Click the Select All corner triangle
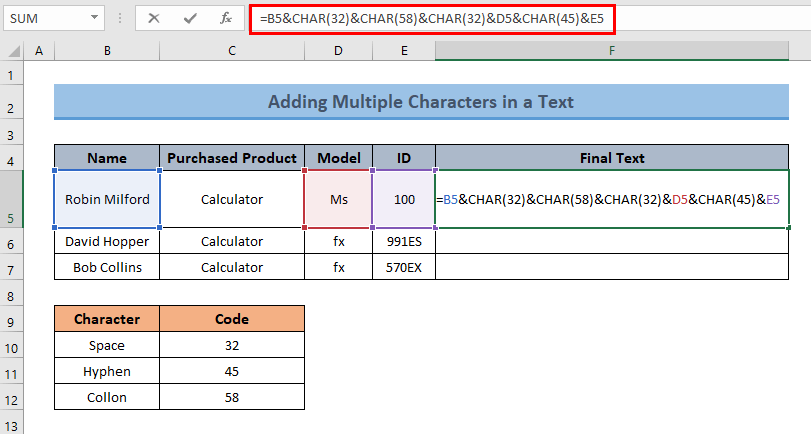Viewport: 811px width, 434px height. pos(13,52)
